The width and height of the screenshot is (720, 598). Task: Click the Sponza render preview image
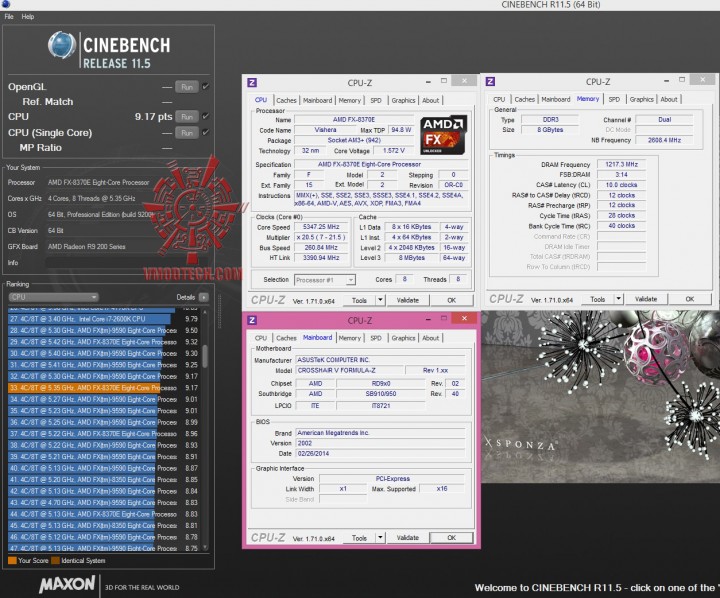600,397
